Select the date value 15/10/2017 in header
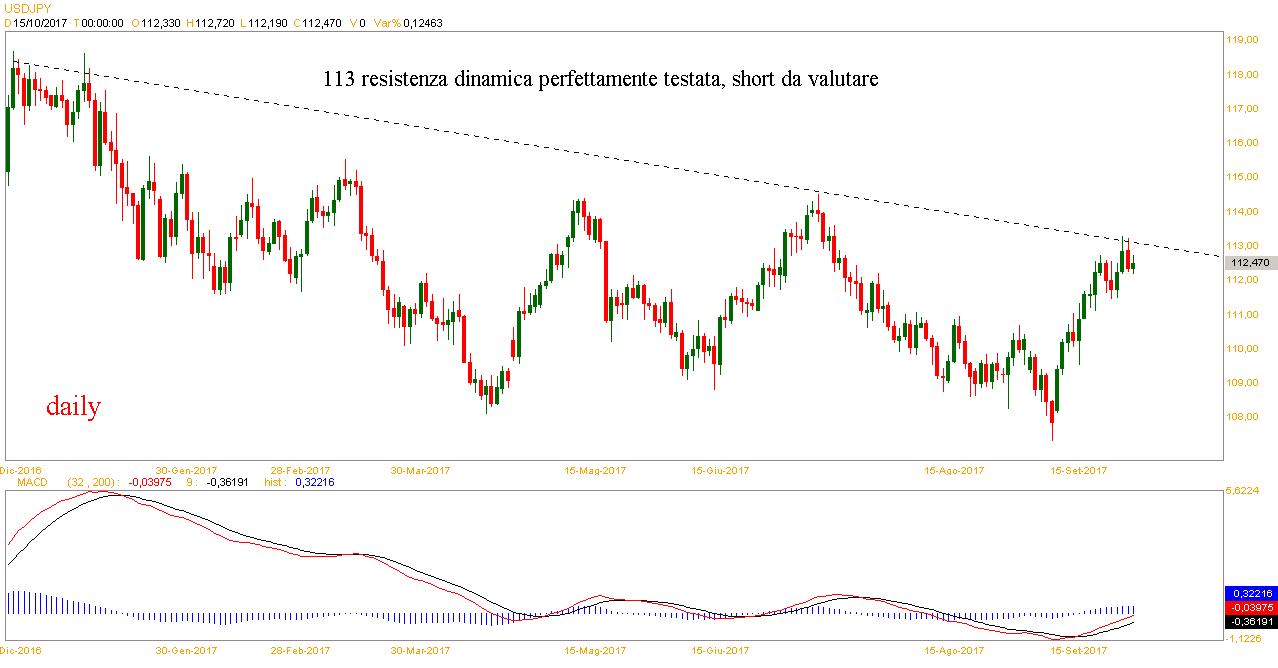Image resolution: width=1278 pixels, height=668 pixels. 41,22
